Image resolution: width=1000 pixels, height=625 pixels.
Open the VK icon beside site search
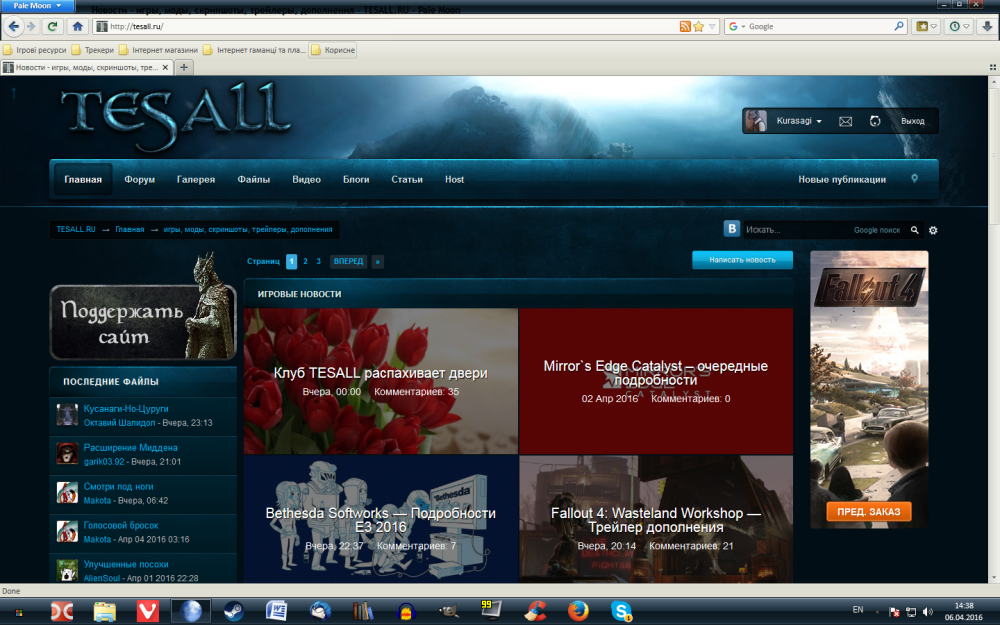[732, 228]
